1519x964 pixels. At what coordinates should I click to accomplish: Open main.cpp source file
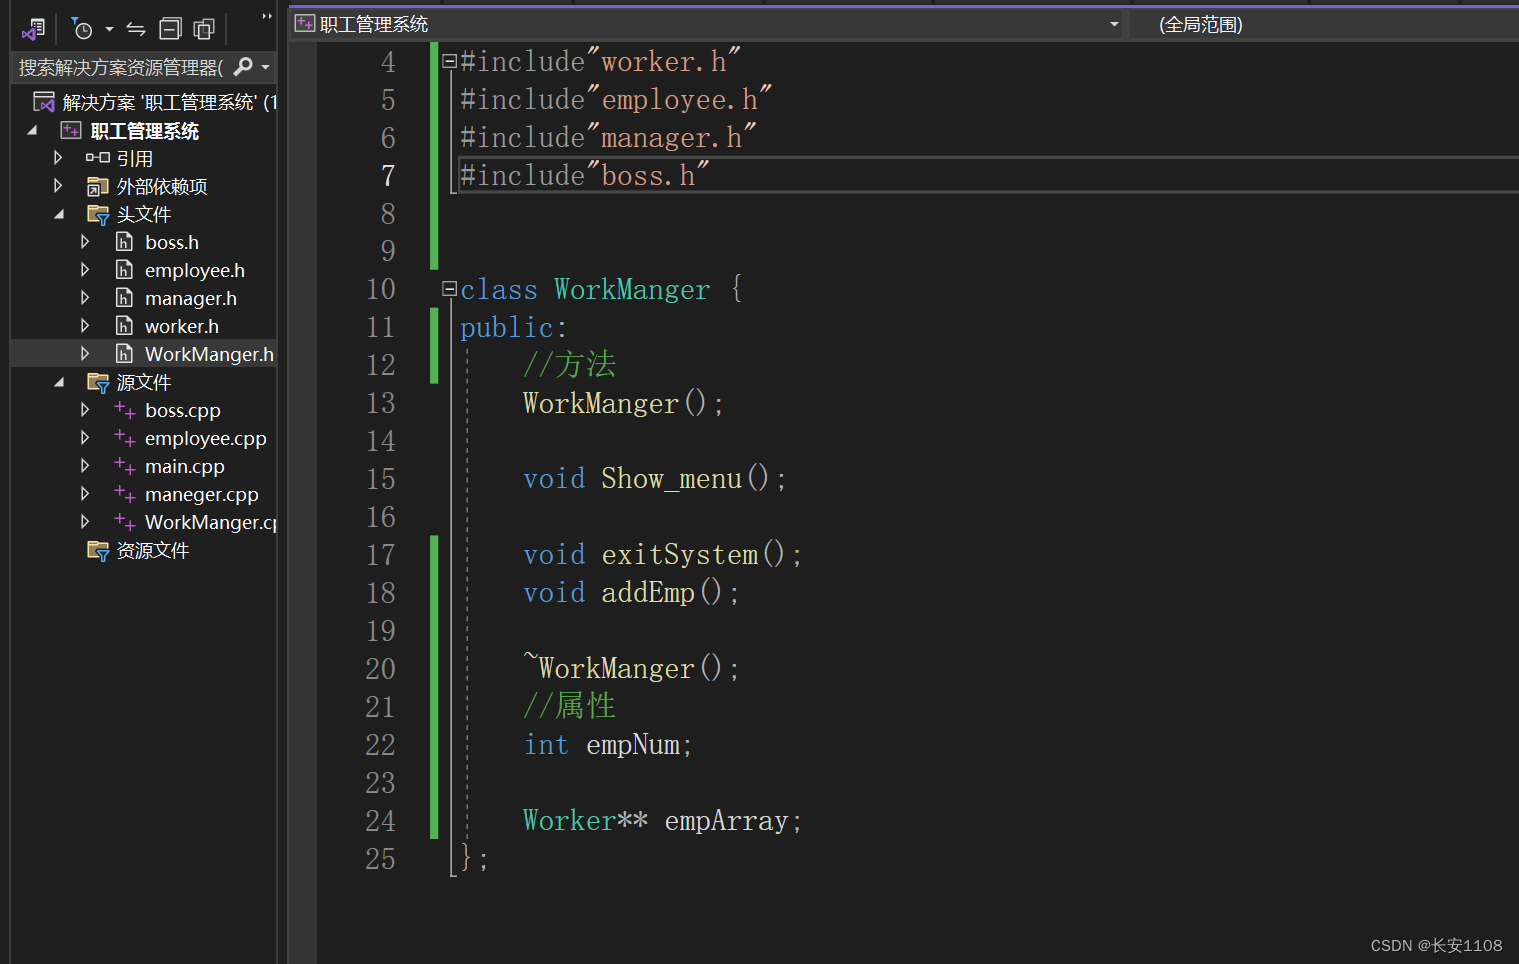[185, 466]
